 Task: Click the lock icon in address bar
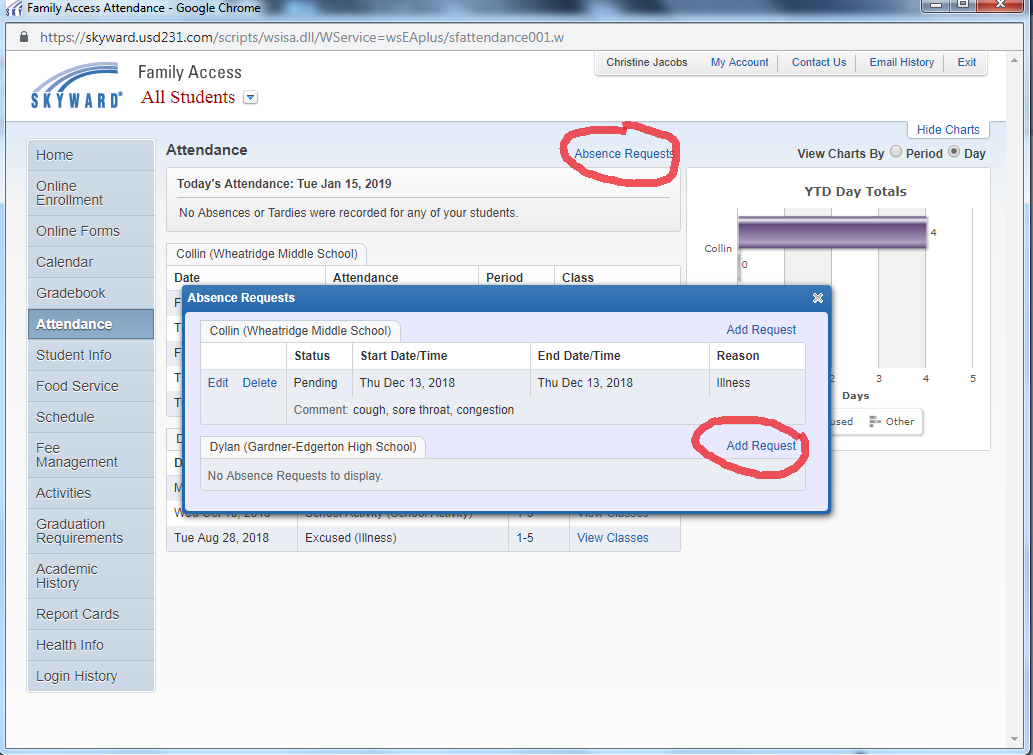pyautogui.click(x=24, y=37)
